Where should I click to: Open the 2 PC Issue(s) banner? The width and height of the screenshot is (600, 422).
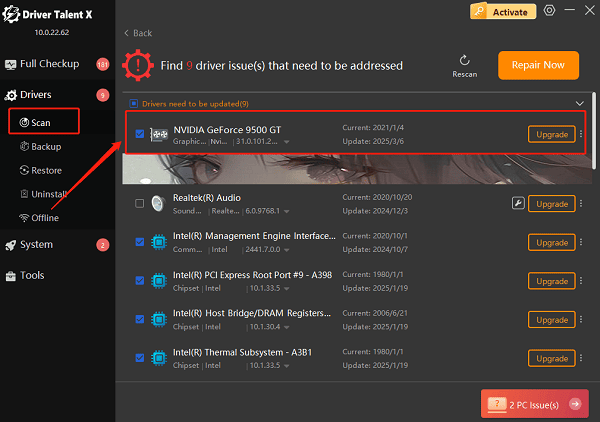(x=535, y=404)
